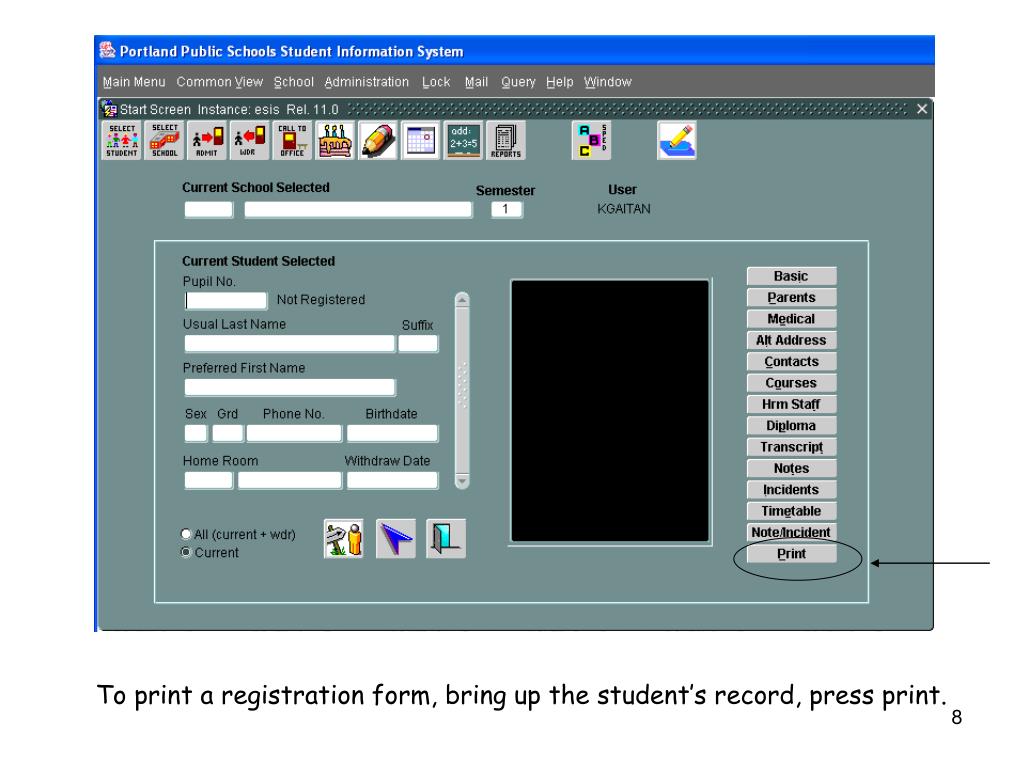Click the Notes button
Screen dimensions: 1024x768
click(792, 468)
